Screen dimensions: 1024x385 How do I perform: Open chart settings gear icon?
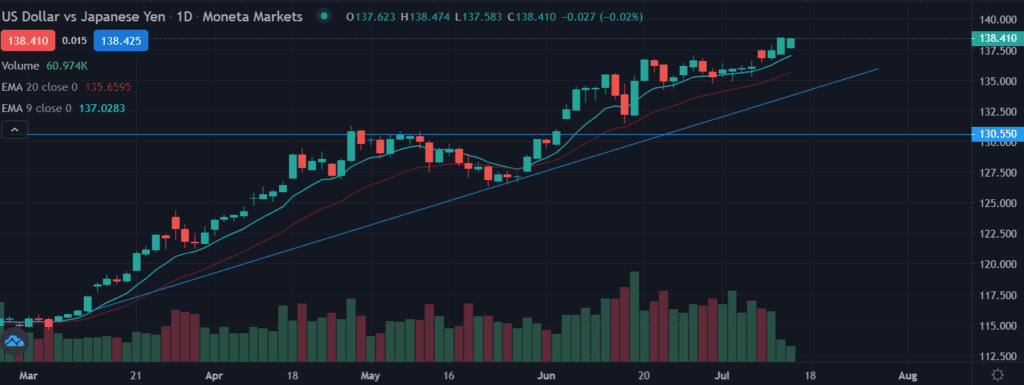tap(997, 375)
